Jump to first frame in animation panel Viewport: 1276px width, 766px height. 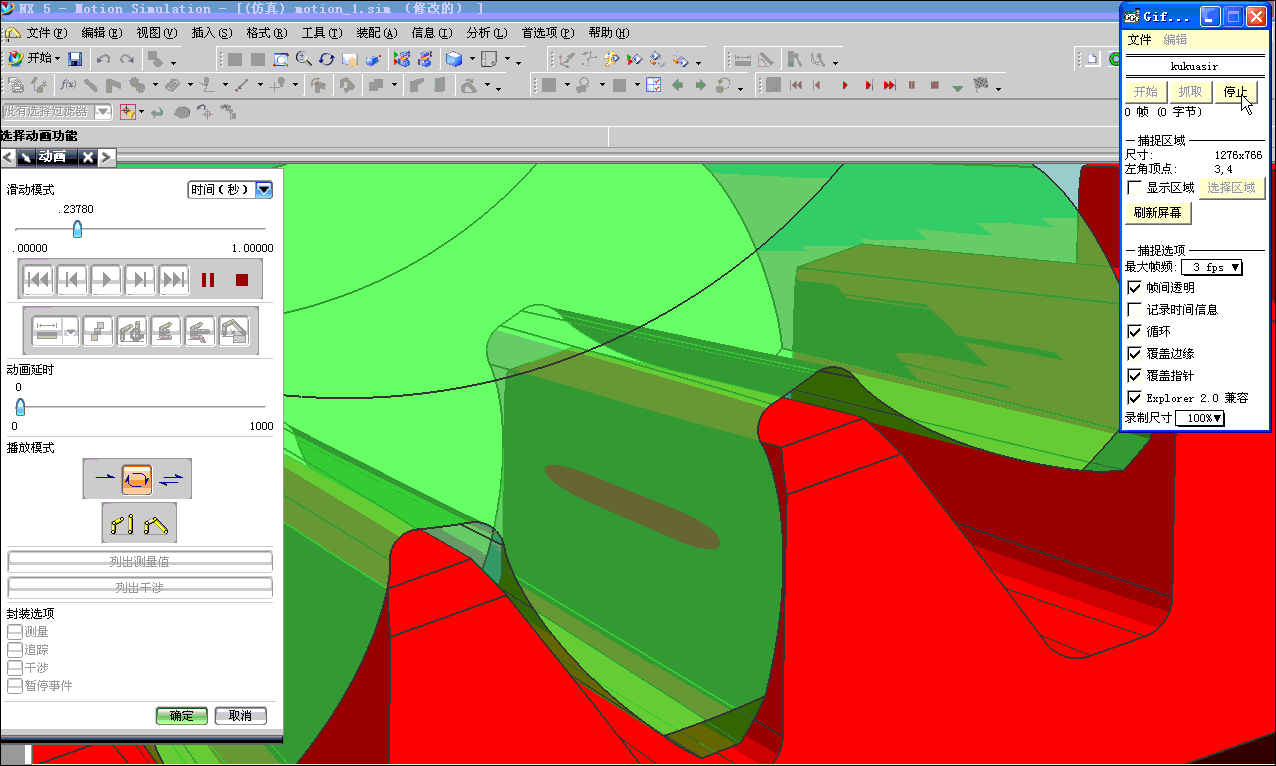[x=38, y=279]
